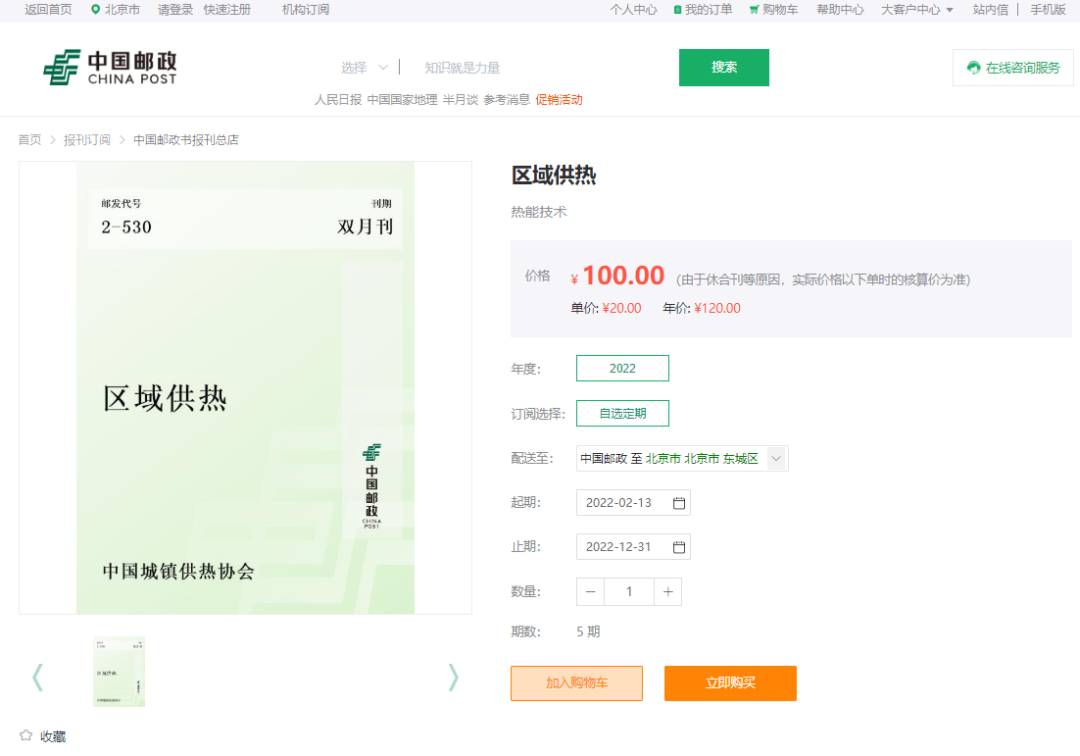Viewport: 1080px width, 756px height.
Task: Select the 2022 year option
Action: click(x=622, y=368)
